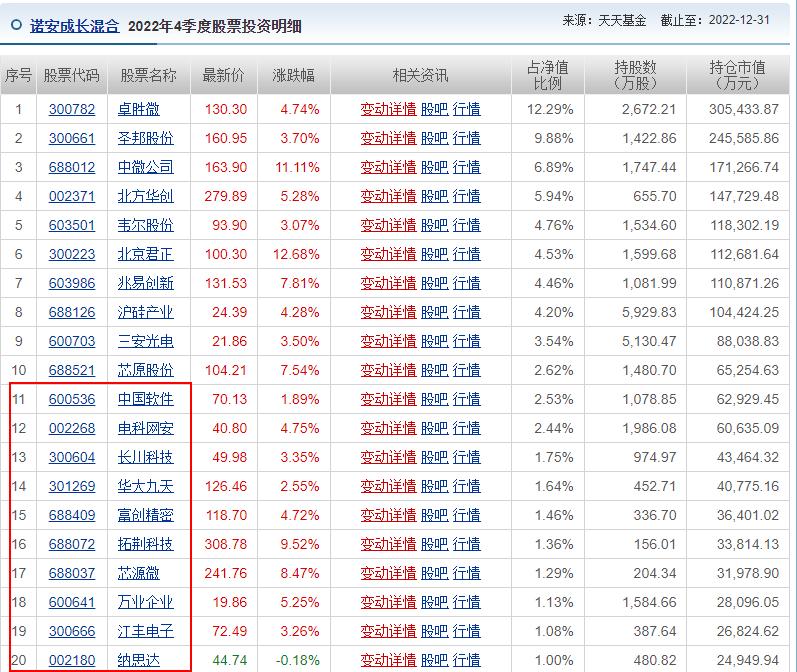Open stock code link 002268

pyautogui.click(x=72, y=428)
